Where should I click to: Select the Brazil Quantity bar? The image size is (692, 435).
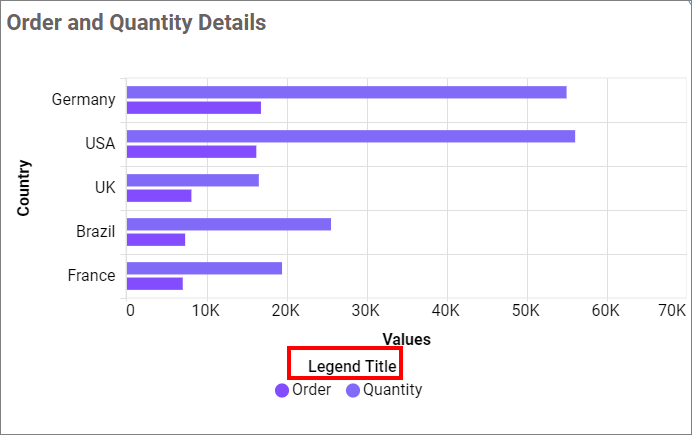point(228,224)
